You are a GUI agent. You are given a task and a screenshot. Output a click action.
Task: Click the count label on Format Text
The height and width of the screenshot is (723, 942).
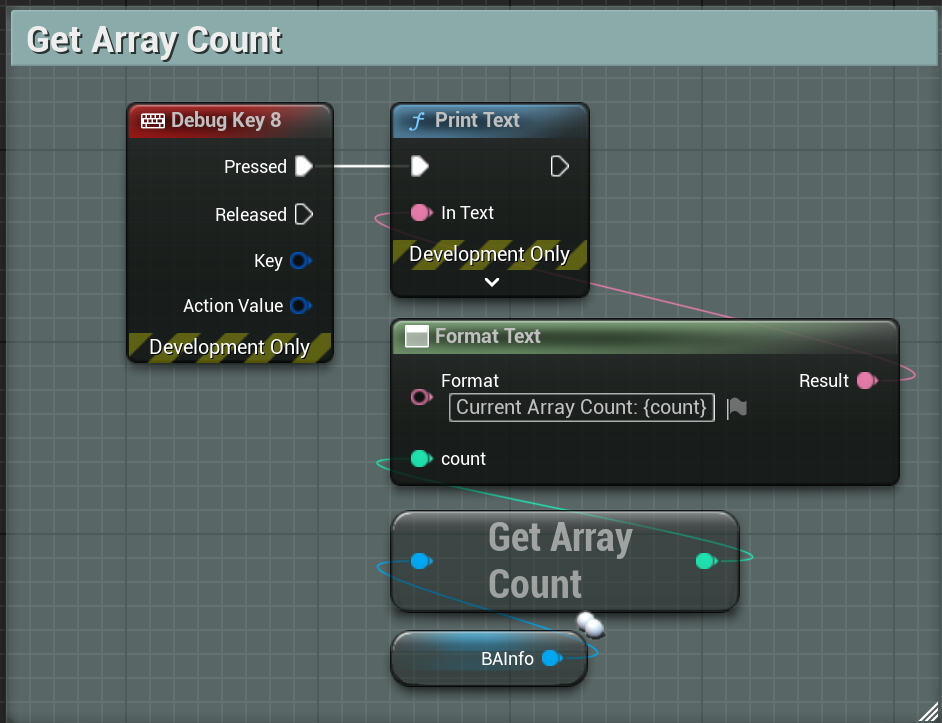463,459
